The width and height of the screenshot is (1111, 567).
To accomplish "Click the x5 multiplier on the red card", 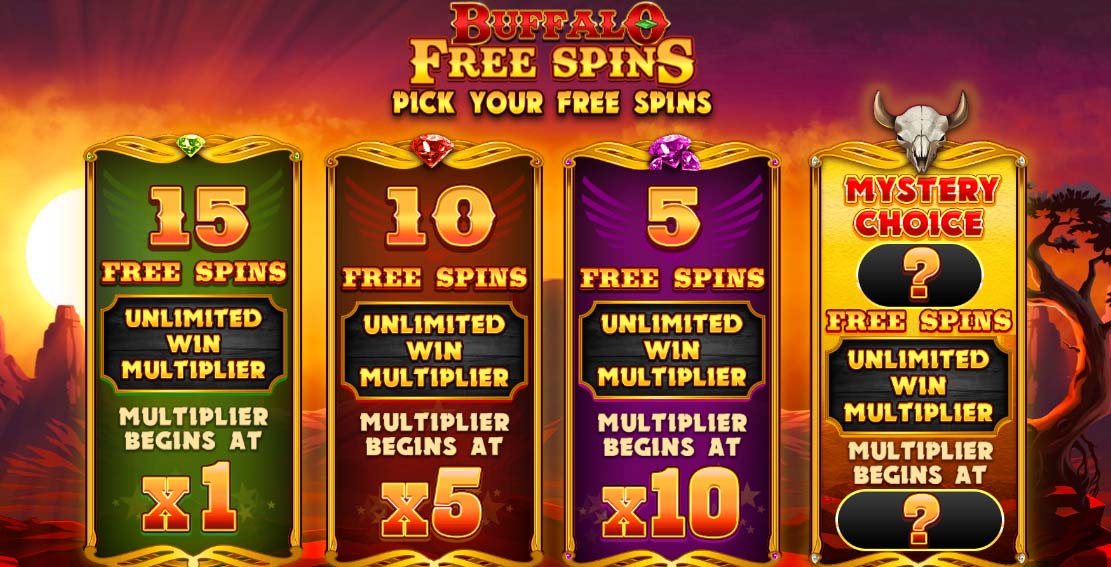I will point(432,503).
